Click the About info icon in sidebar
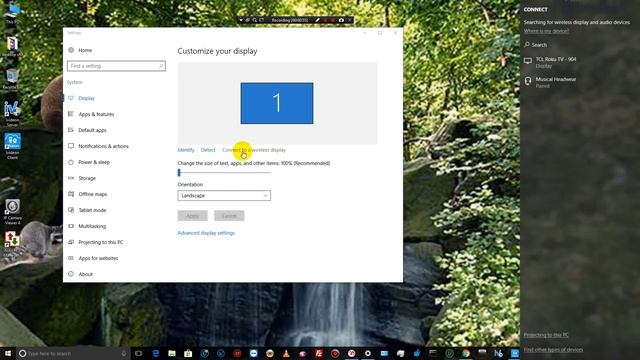 click(71, 274)
